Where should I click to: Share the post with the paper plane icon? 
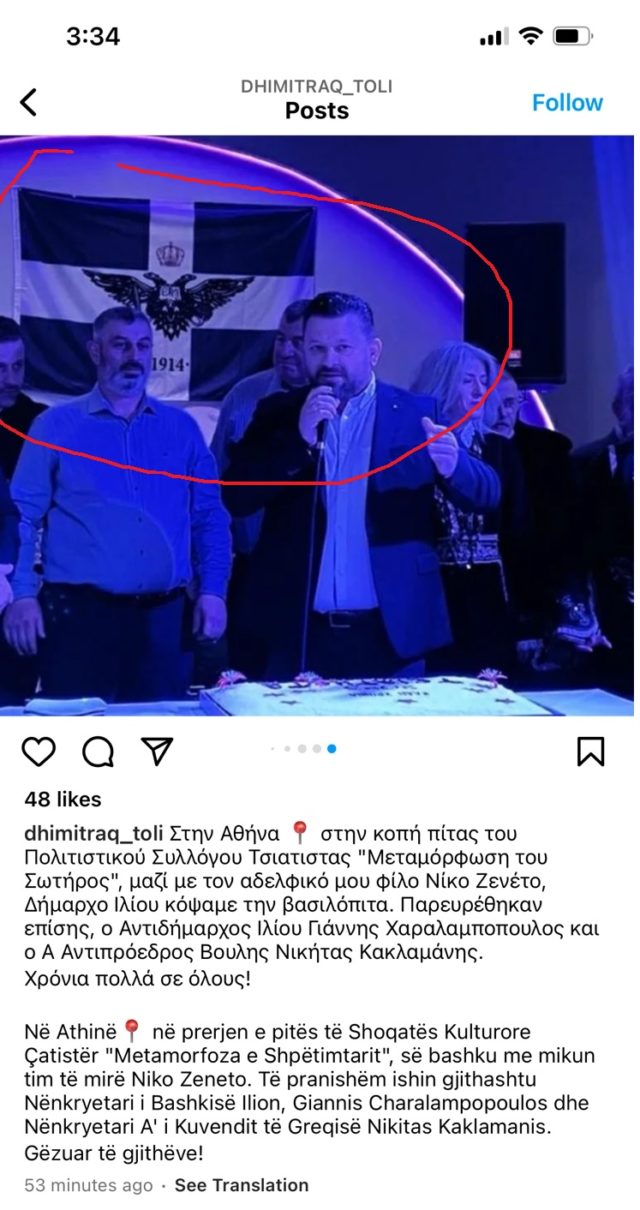[156, 751]
